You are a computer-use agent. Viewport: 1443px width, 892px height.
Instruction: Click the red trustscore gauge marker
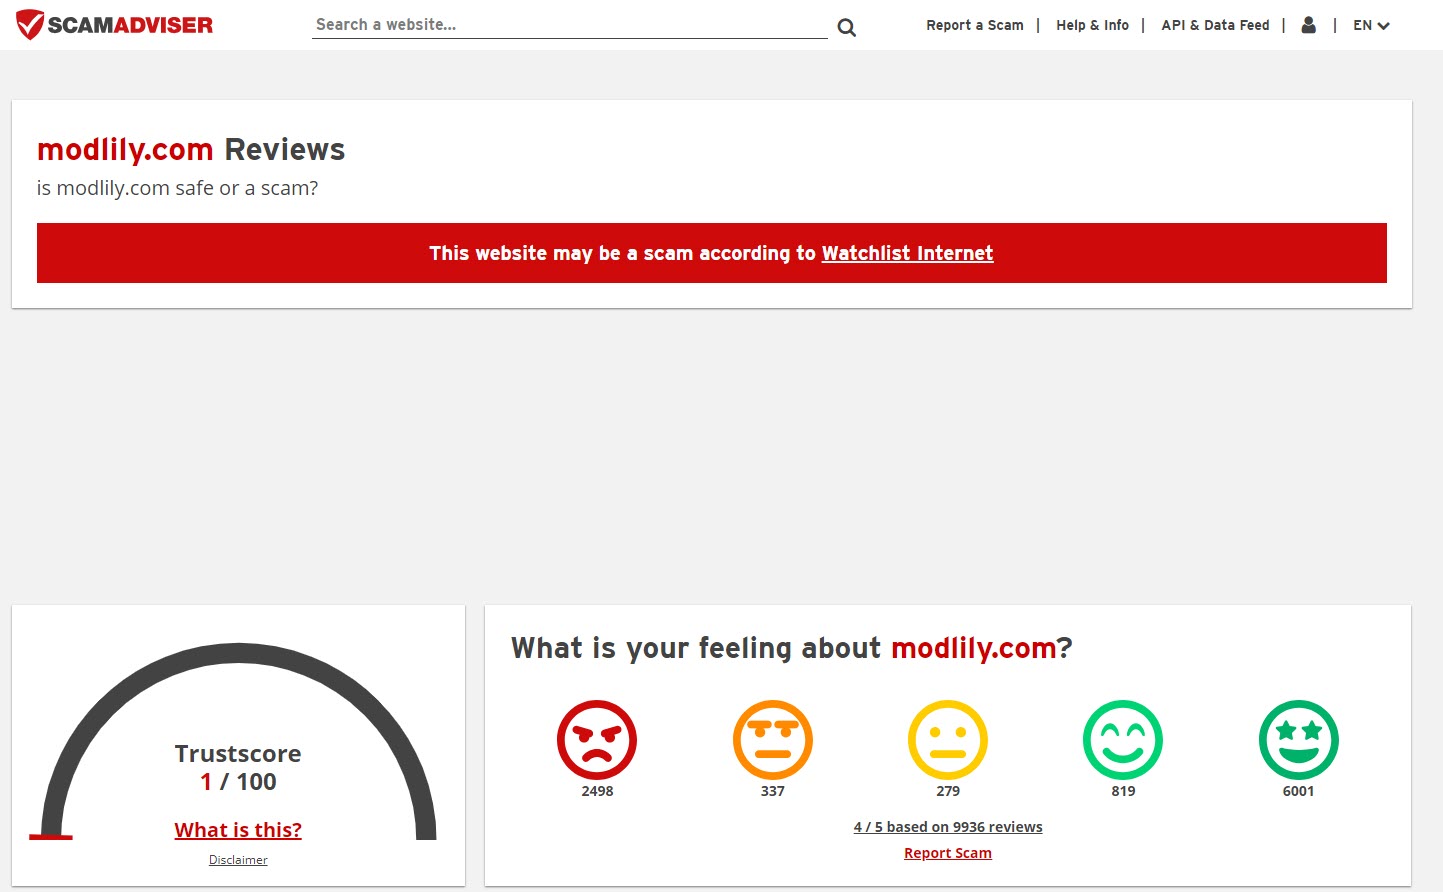point(51,837)
